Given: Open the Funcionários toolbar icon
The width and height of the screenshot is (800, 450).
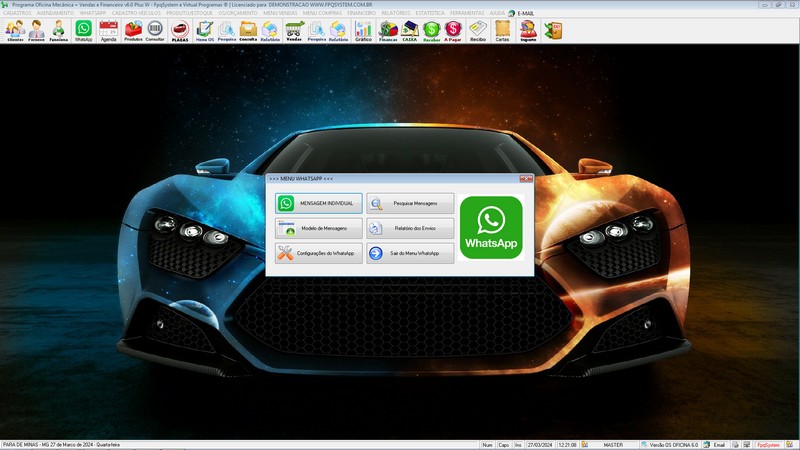Looking at the screenshot, I should 59,31.
